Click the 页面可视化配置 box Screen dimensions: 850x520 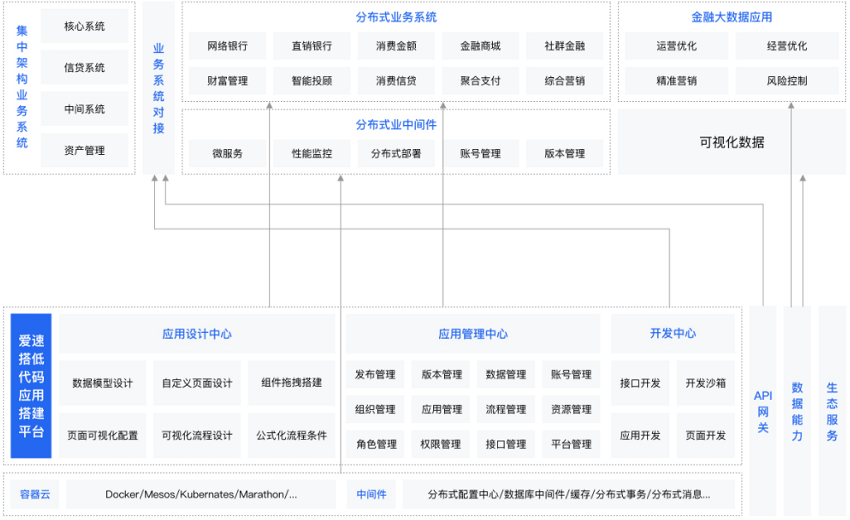click(102, 435)
